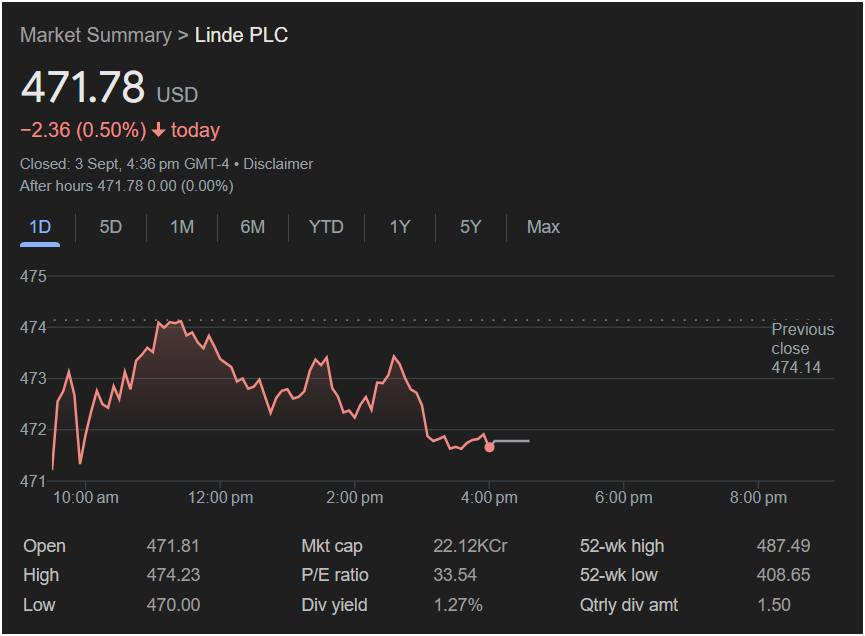
Task: Click the −2.36 (0.50%) change text
Action: click(83, 130)
